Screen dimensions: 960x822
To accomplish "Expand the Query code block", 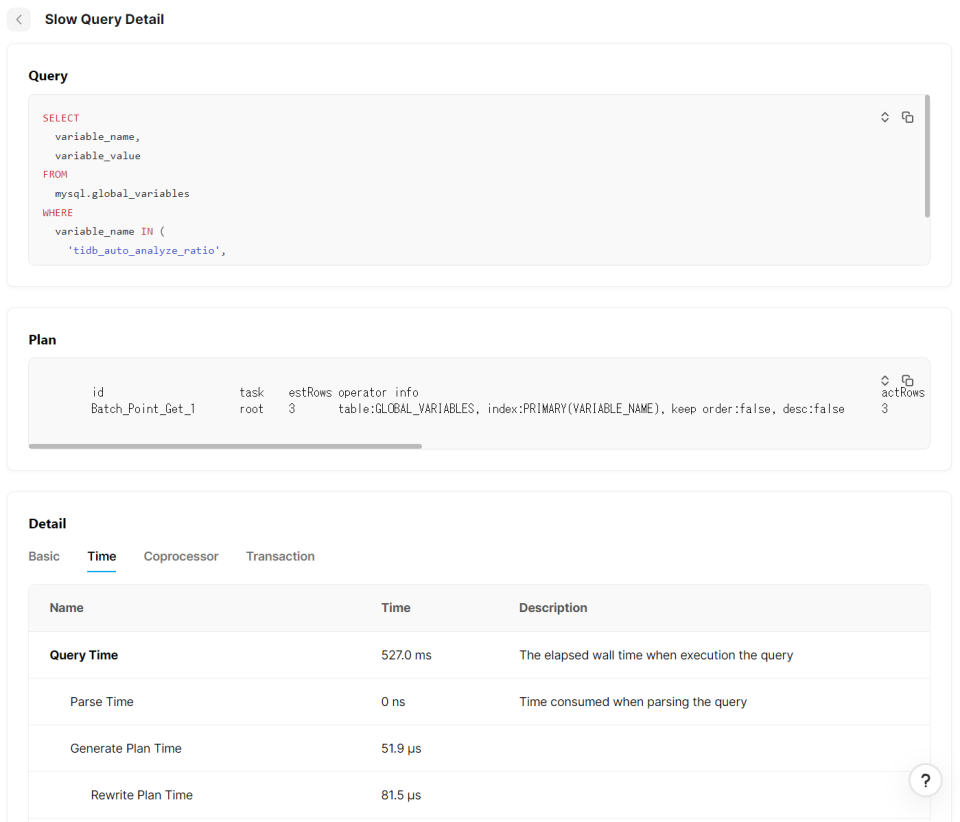I will click(885, 117).
